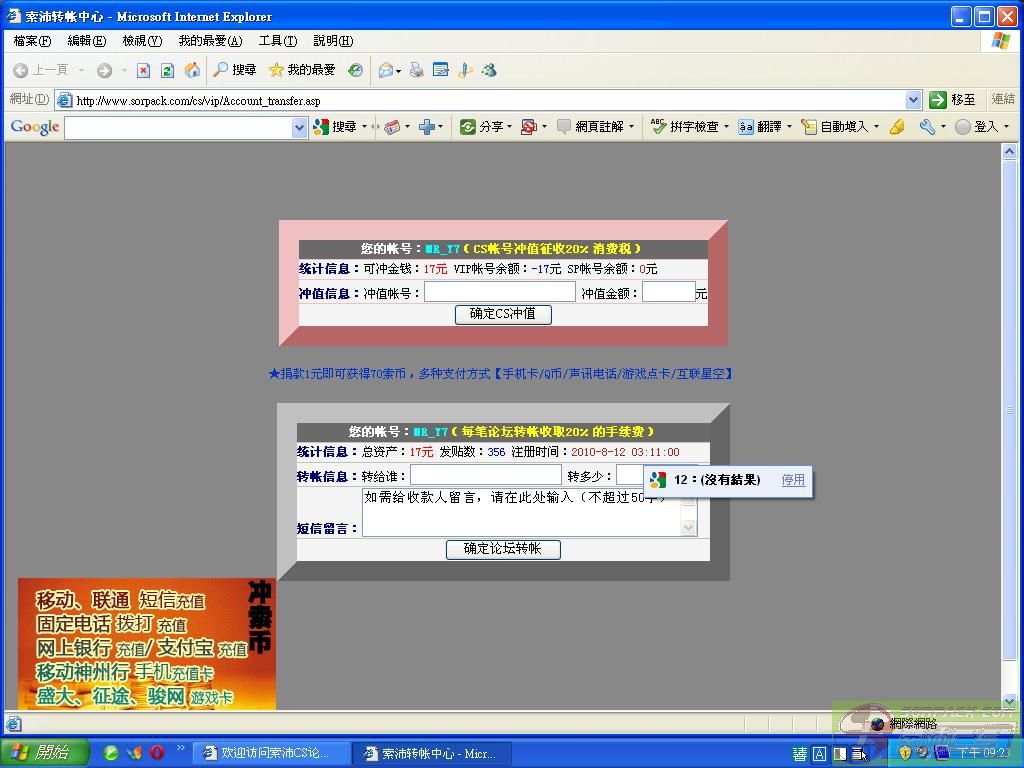Go to the Home page icon

pos(192,70)
